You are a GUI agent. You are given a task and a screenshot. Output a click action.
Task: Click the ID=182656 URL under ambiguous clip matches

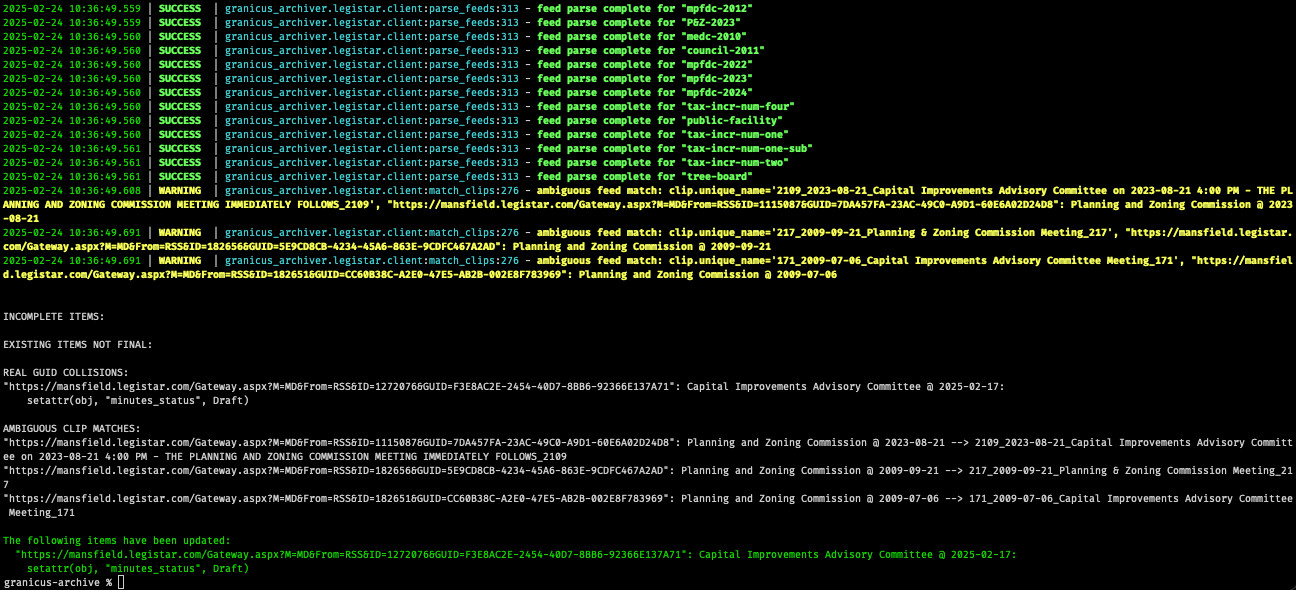[x=338, y=470]
